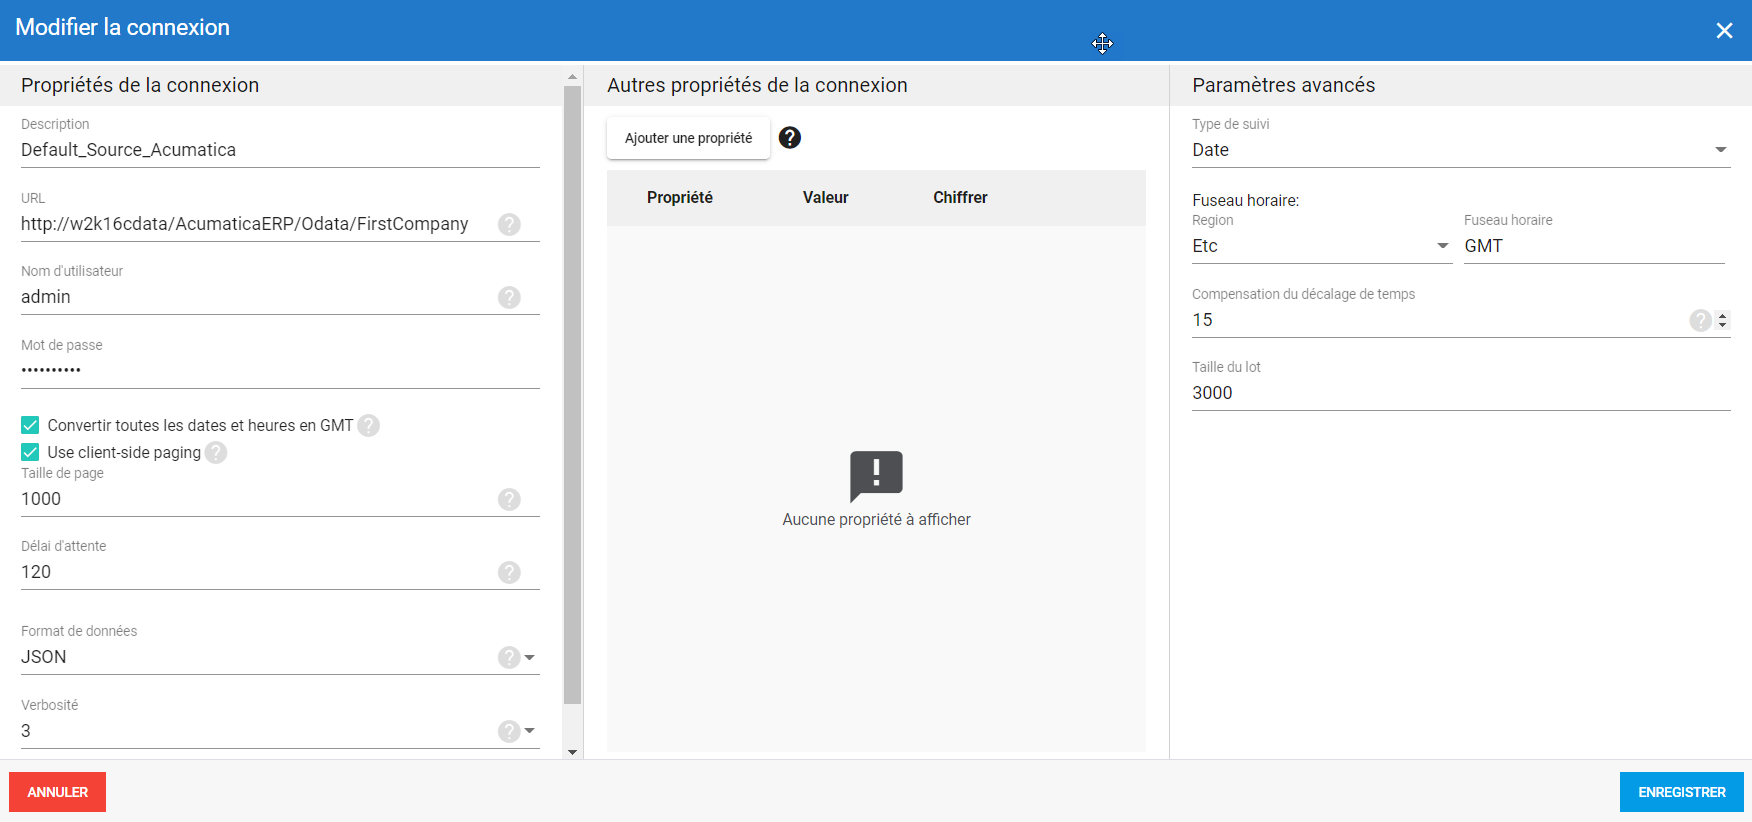1752x822 pixels.
Task: Click help icon in Délai d'attente field
Action: point(509,572)
